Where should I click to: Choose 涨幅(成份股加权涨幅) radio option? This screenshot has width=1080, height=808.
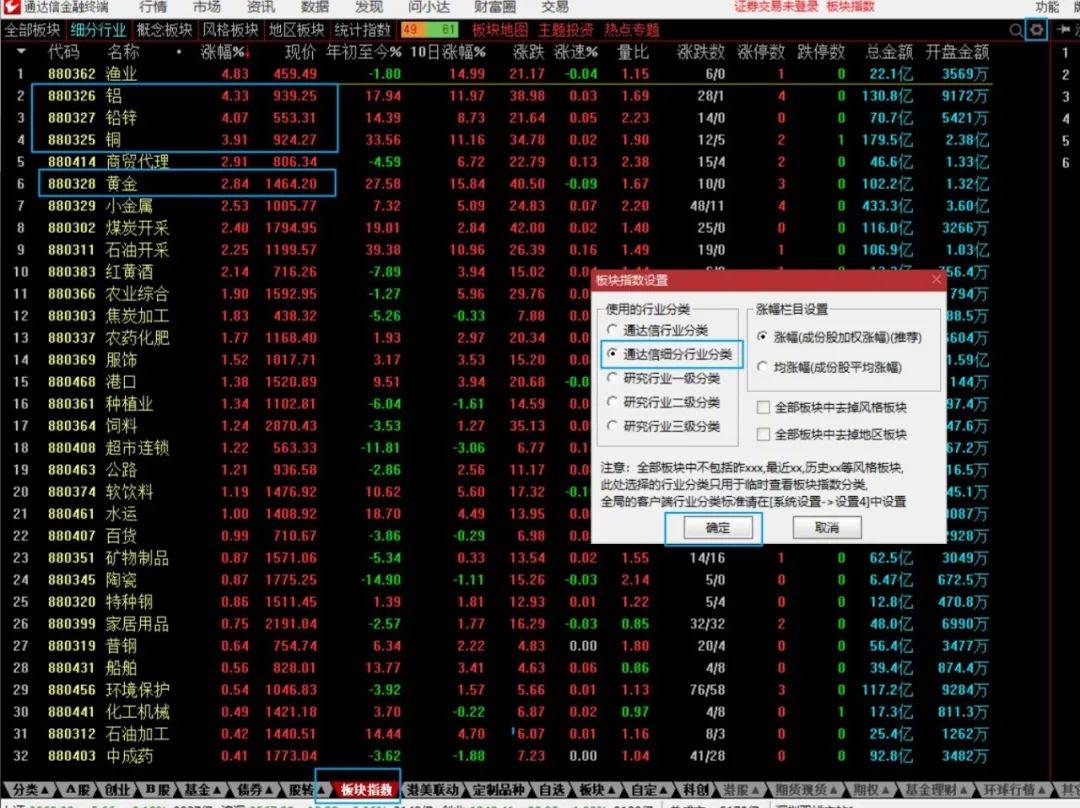(762, 337)
